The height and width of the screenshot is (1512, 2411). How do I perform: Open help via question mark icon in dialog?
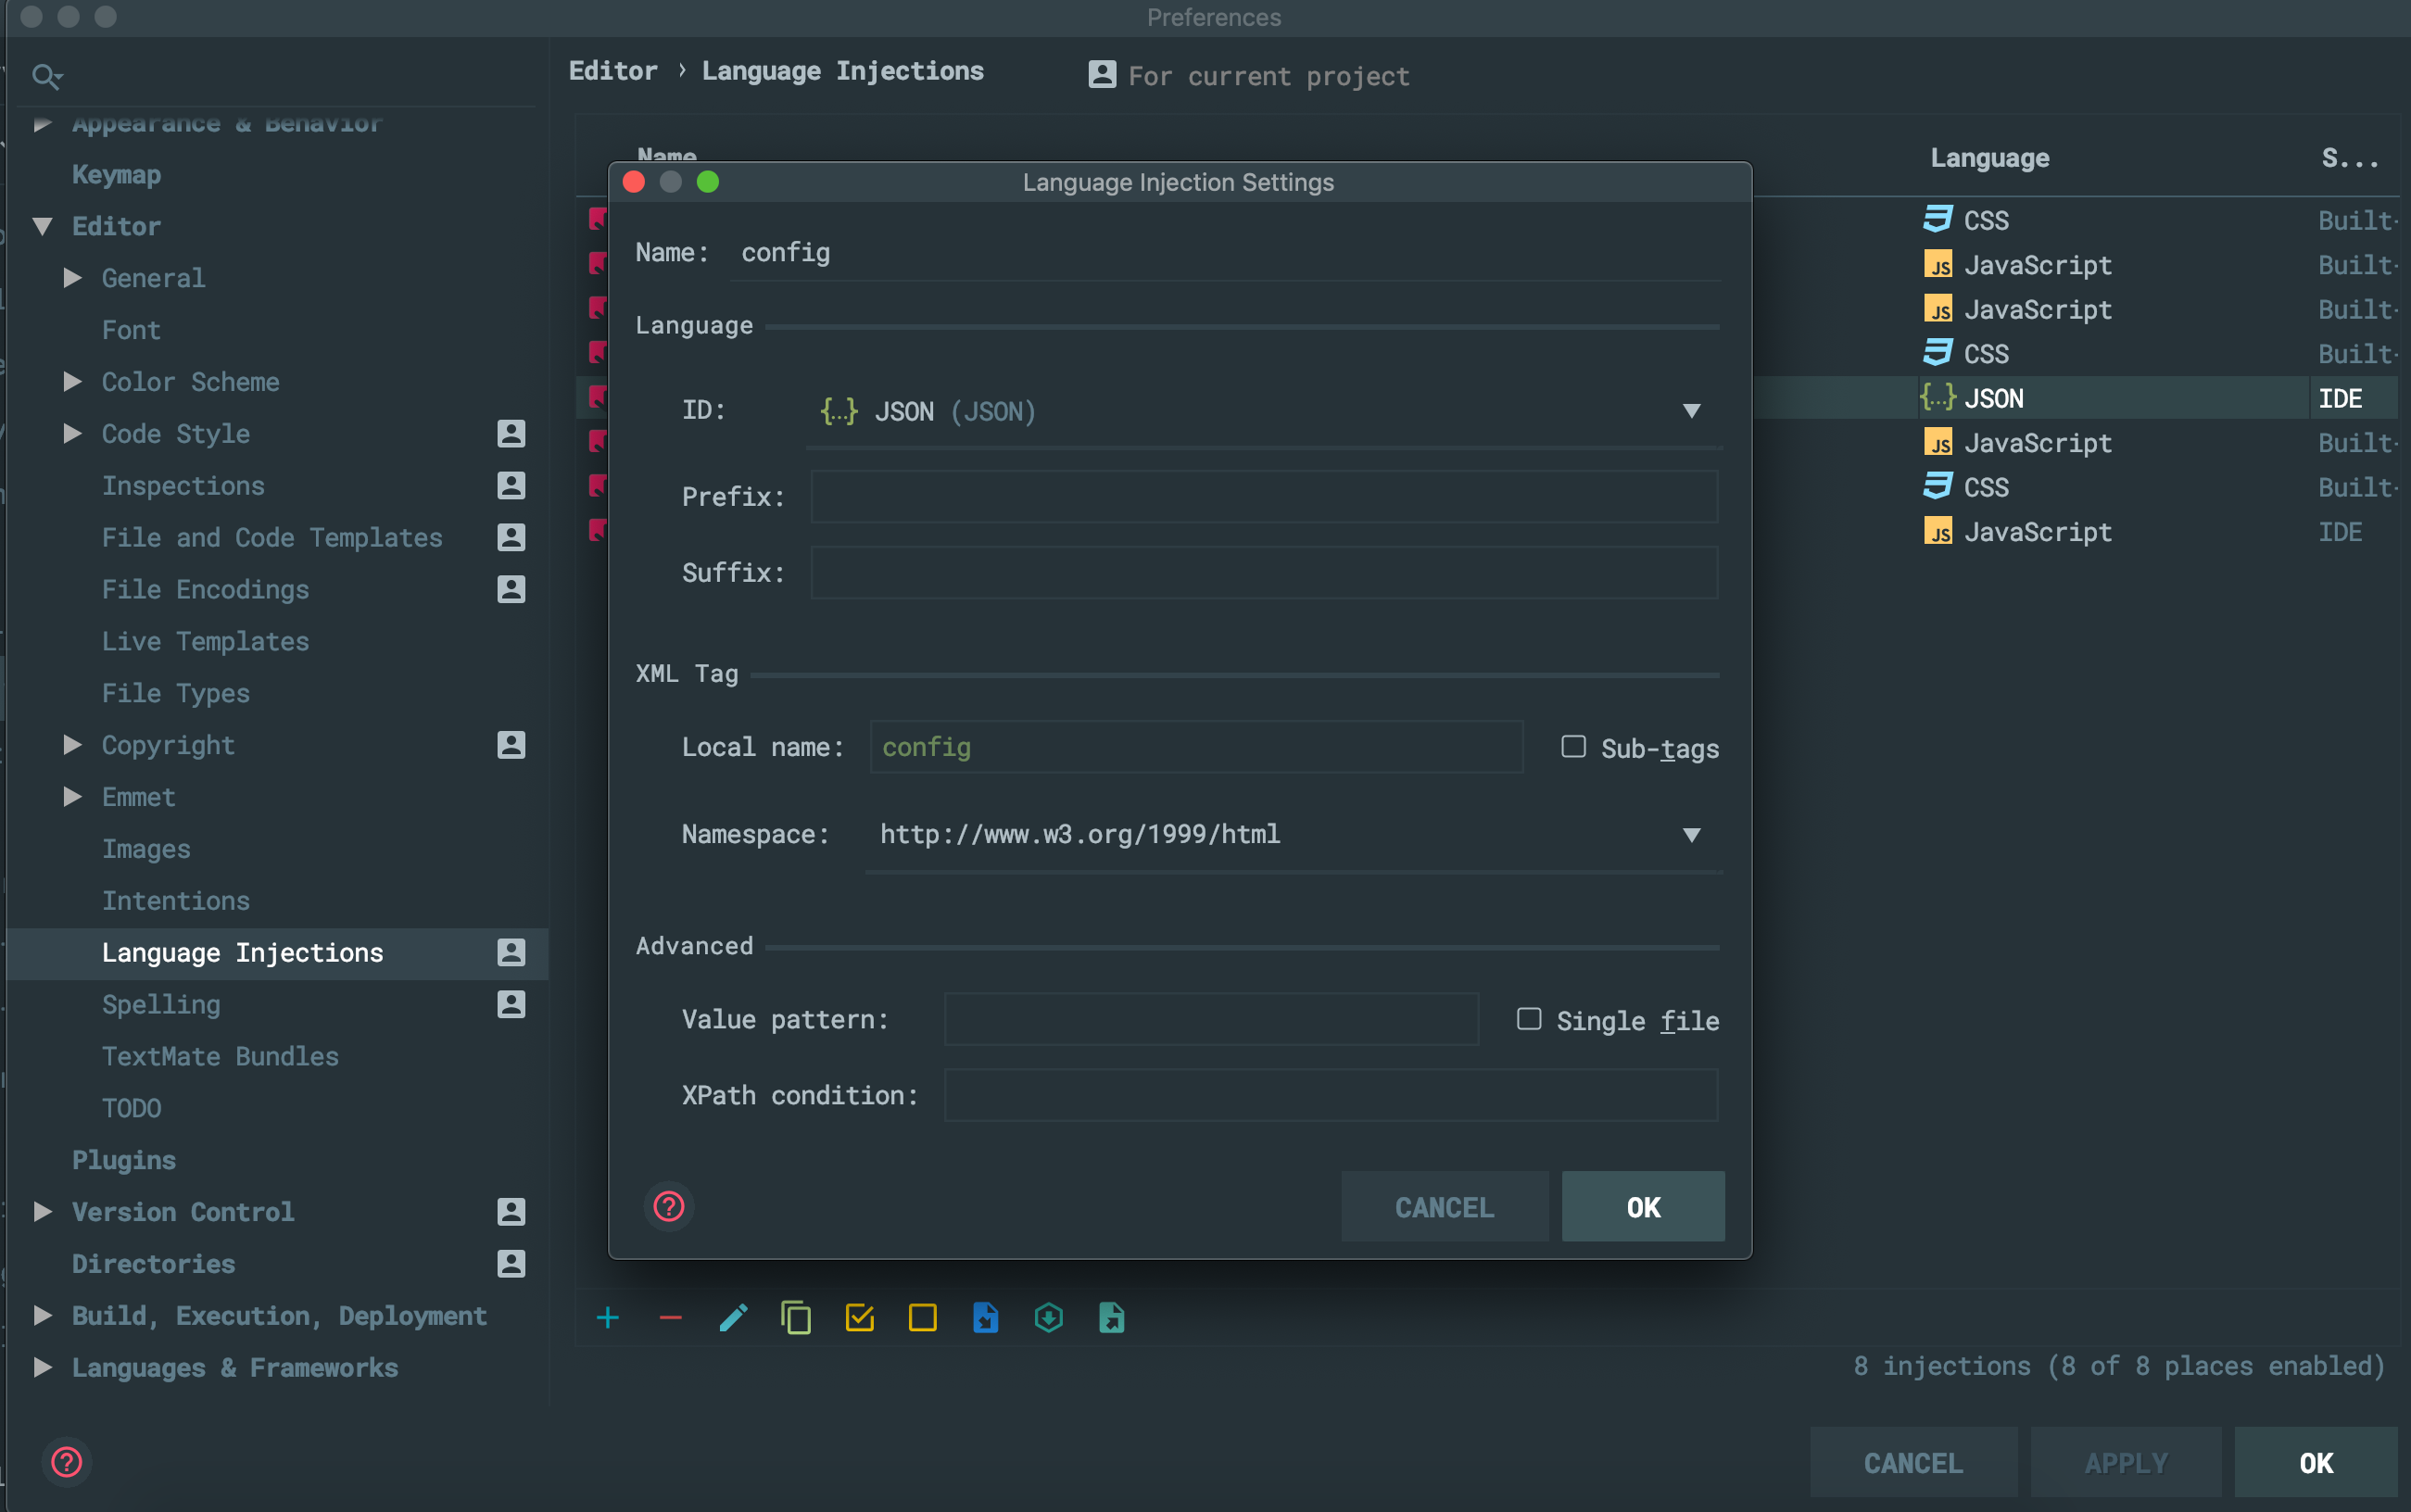click(668, 1206)
